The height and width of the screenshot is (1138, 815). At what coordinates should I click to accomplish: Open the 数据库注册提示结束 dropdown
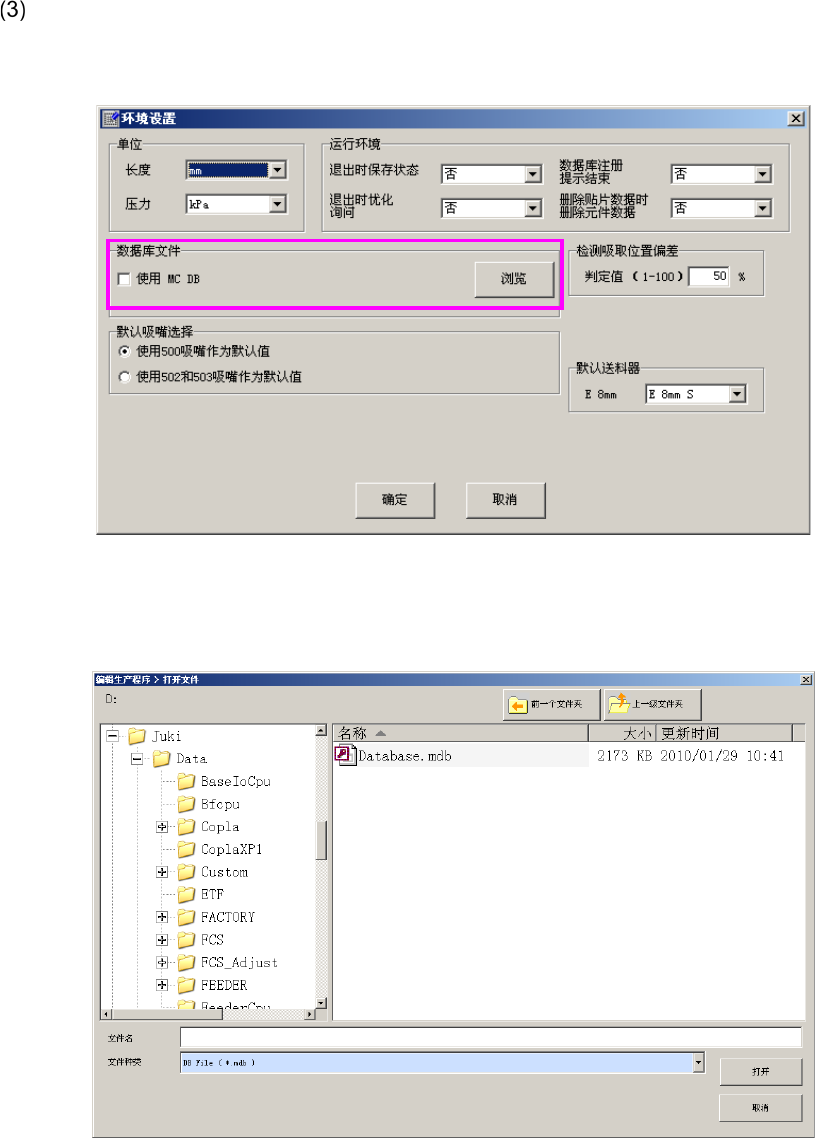763,174
